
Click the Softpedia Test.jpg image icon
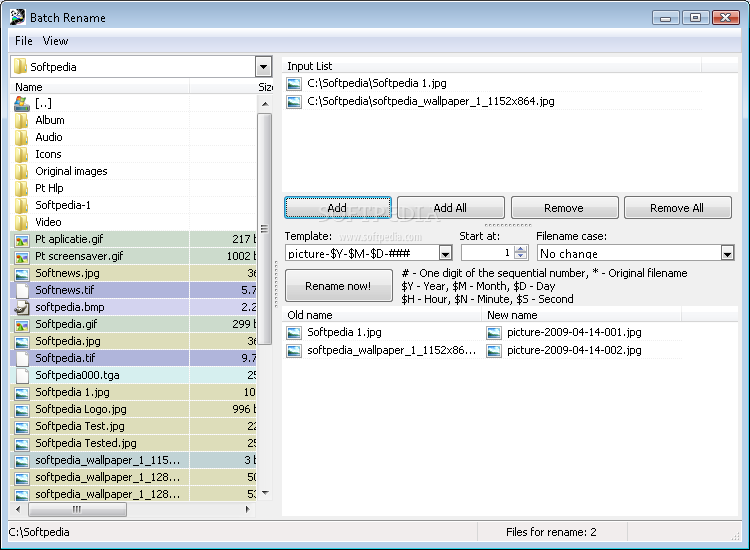coord(22,427)
